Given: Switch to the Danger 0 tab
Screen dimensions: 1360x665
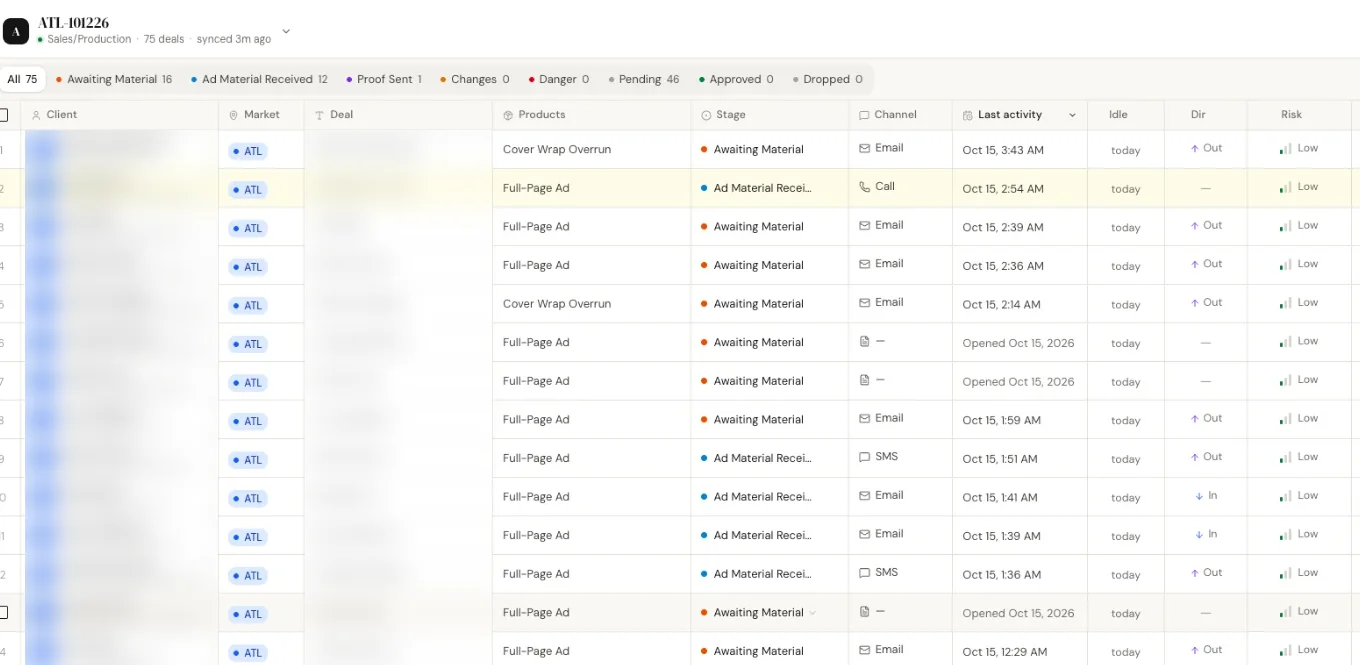Looking at the screenshot, I should tap(559, 79).
